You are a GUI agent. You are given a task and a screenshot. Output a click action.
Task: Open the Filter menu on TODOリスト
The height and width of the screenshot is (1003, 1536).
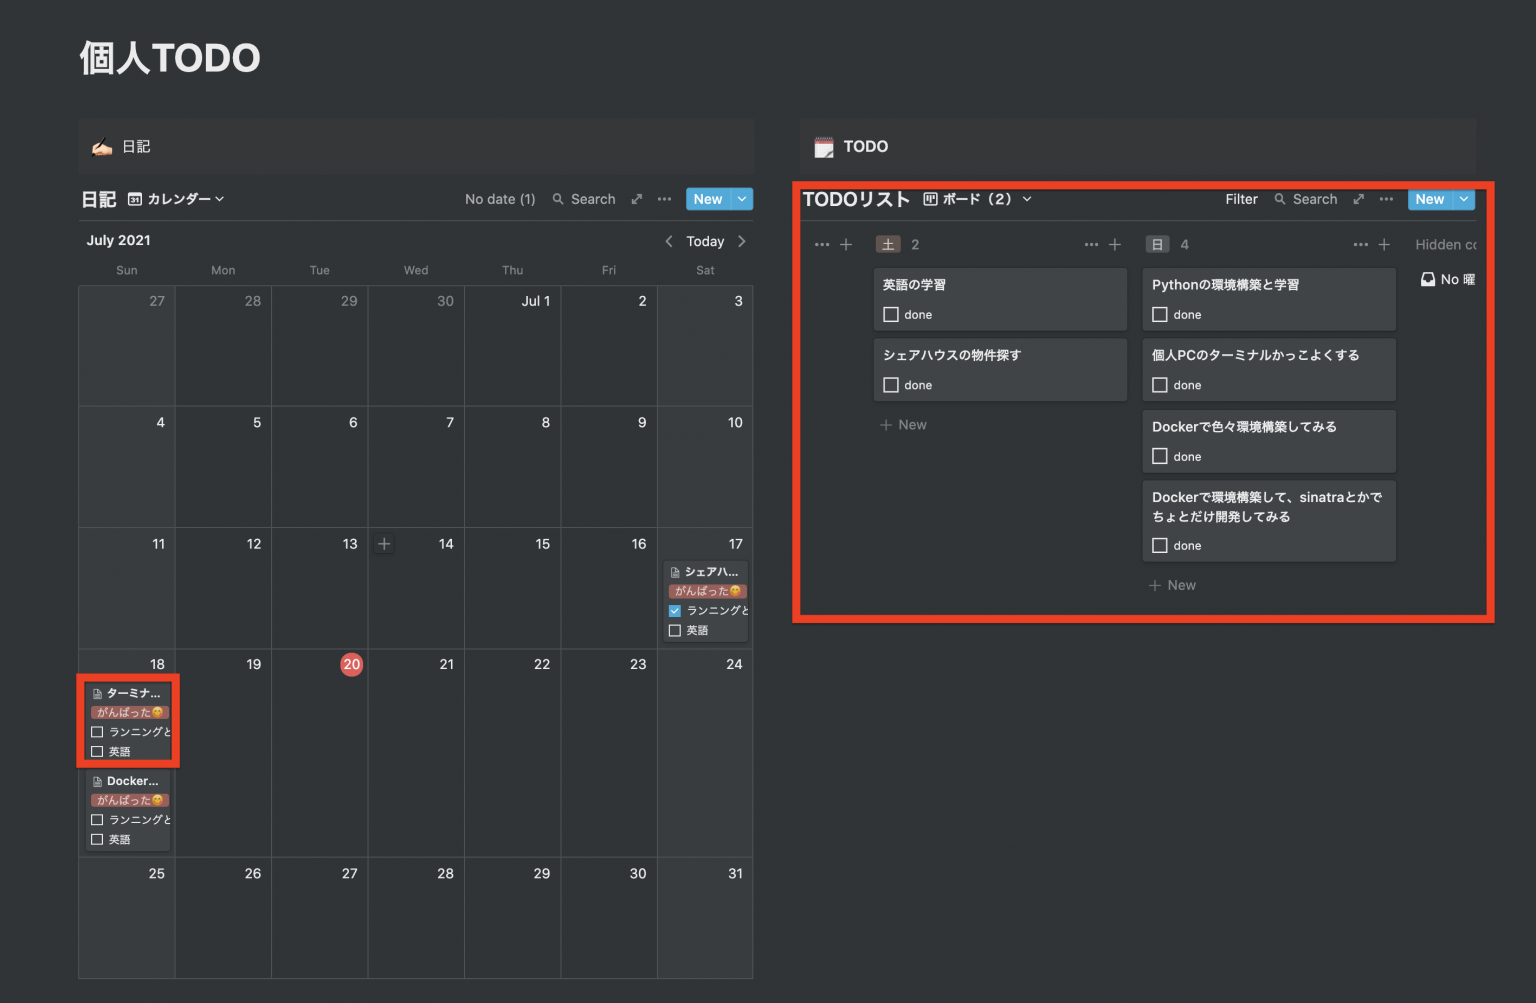[x=1241, y=199]
